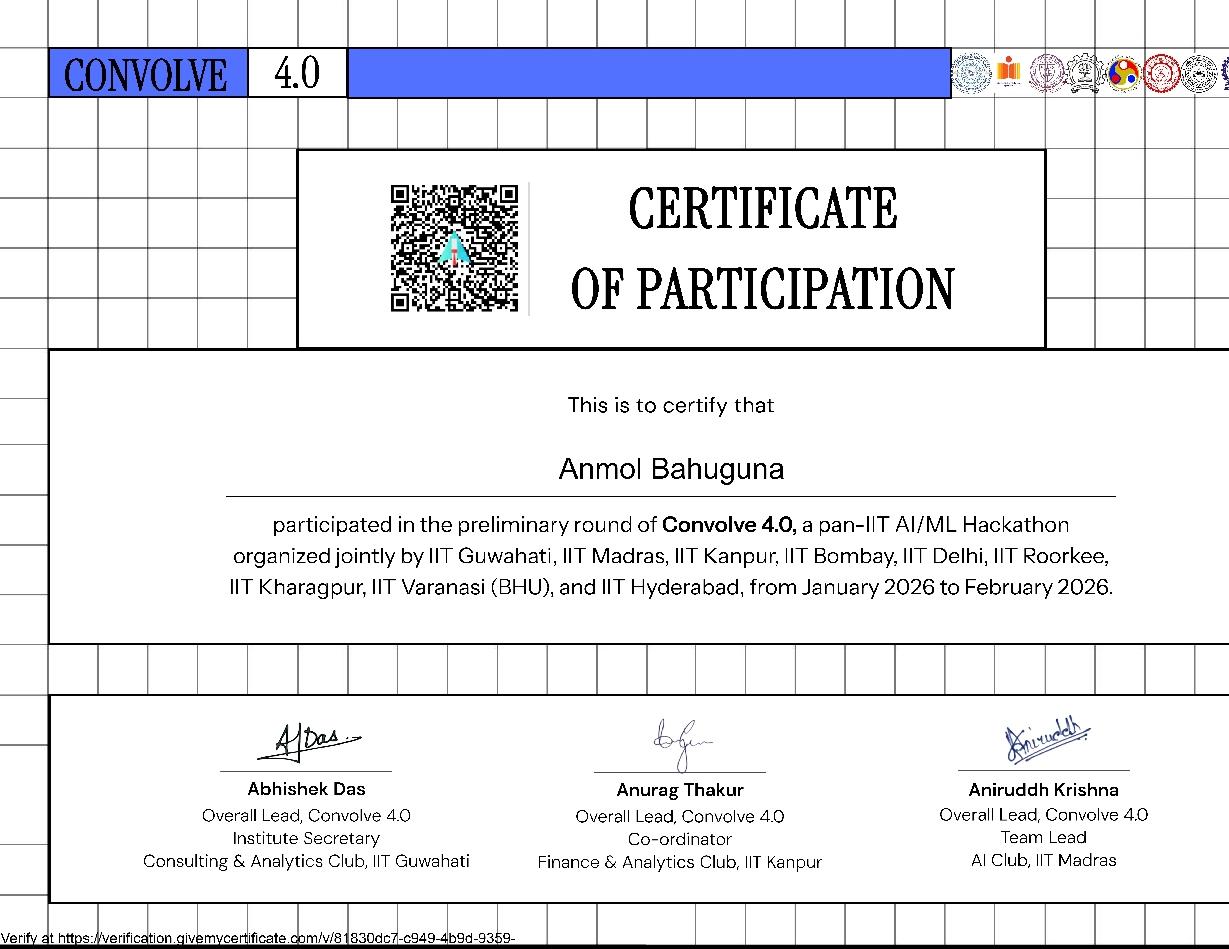Click the name Aniruddh Krishna

tap(1044, 789)
